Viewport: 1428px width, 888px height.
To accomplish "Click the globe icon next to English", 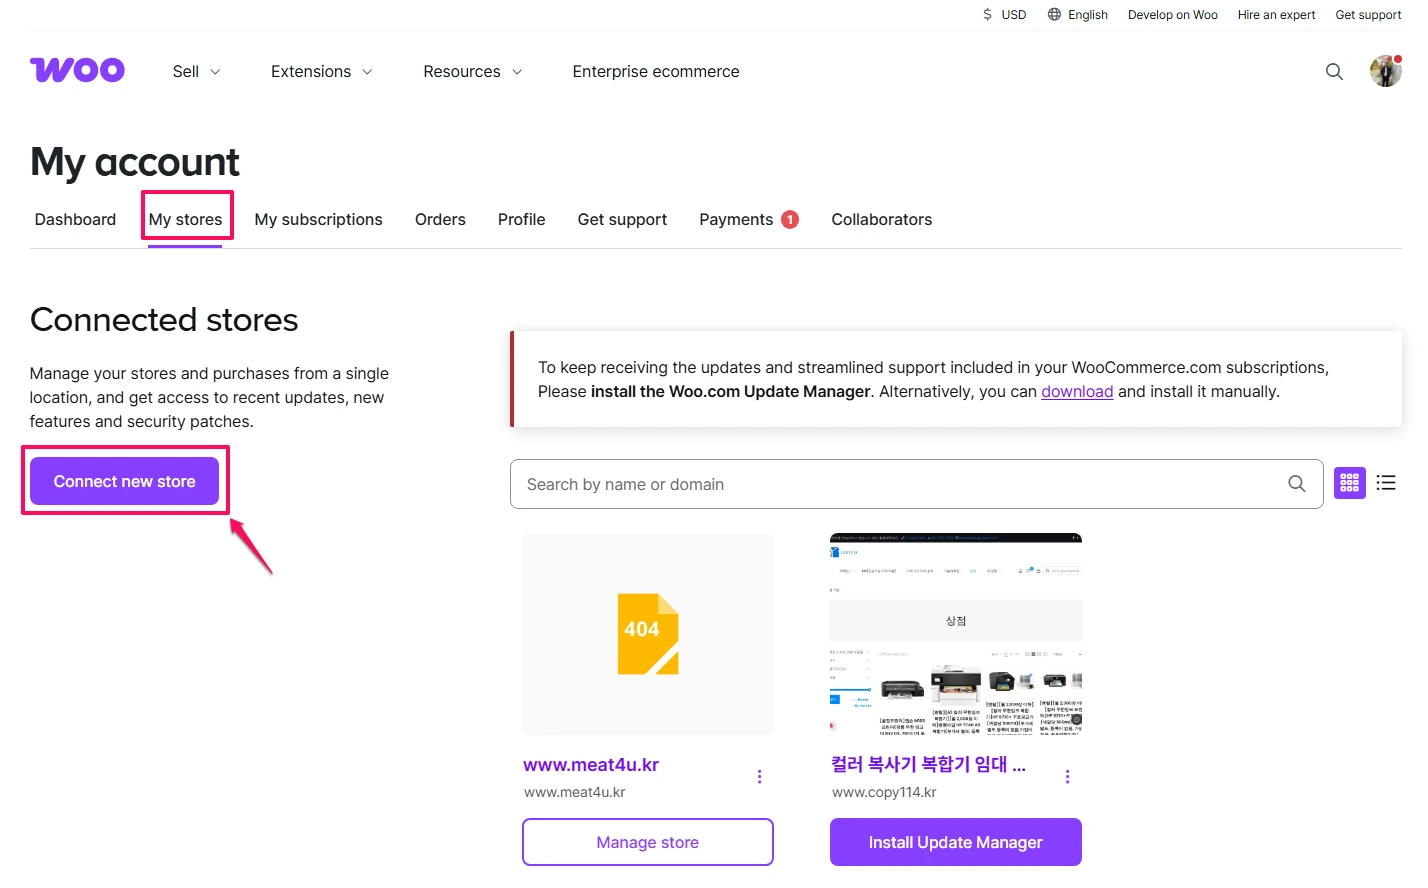I will pyautogui.click(x=1053, y=14).
